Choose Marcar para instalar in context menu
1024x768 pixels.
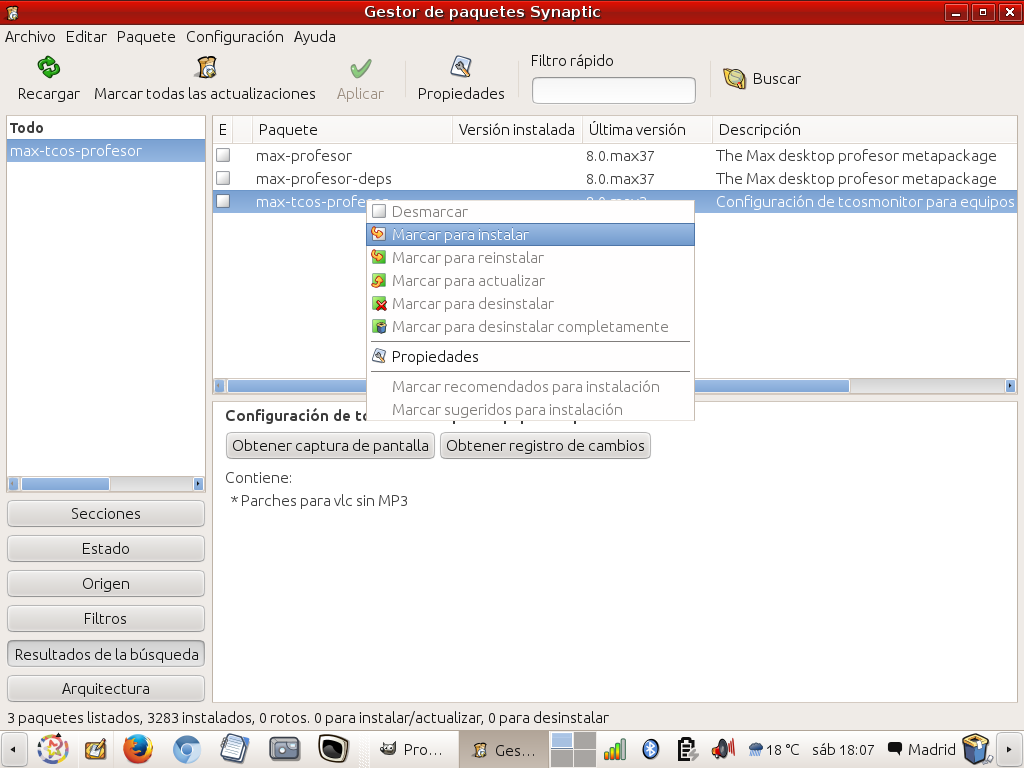point(460,235)
